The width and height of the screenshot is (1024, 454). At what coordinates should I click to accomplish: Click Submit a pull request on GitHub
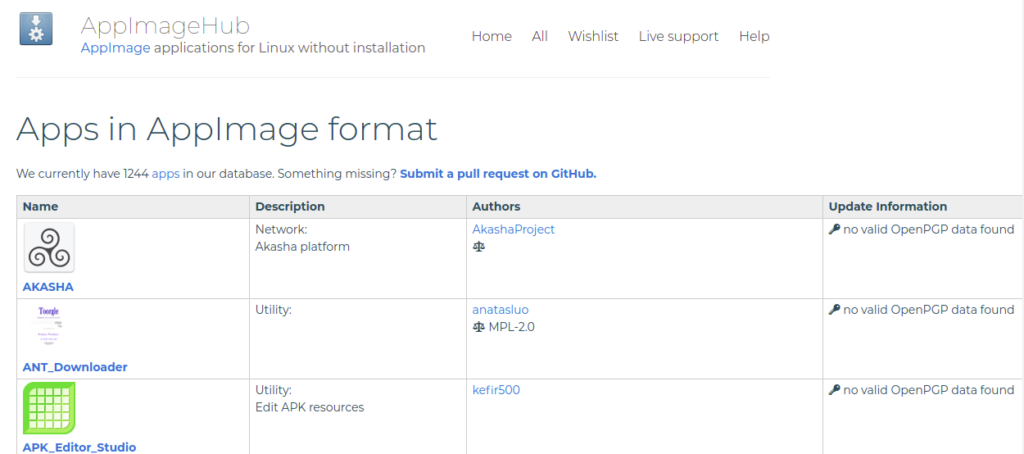498,173
